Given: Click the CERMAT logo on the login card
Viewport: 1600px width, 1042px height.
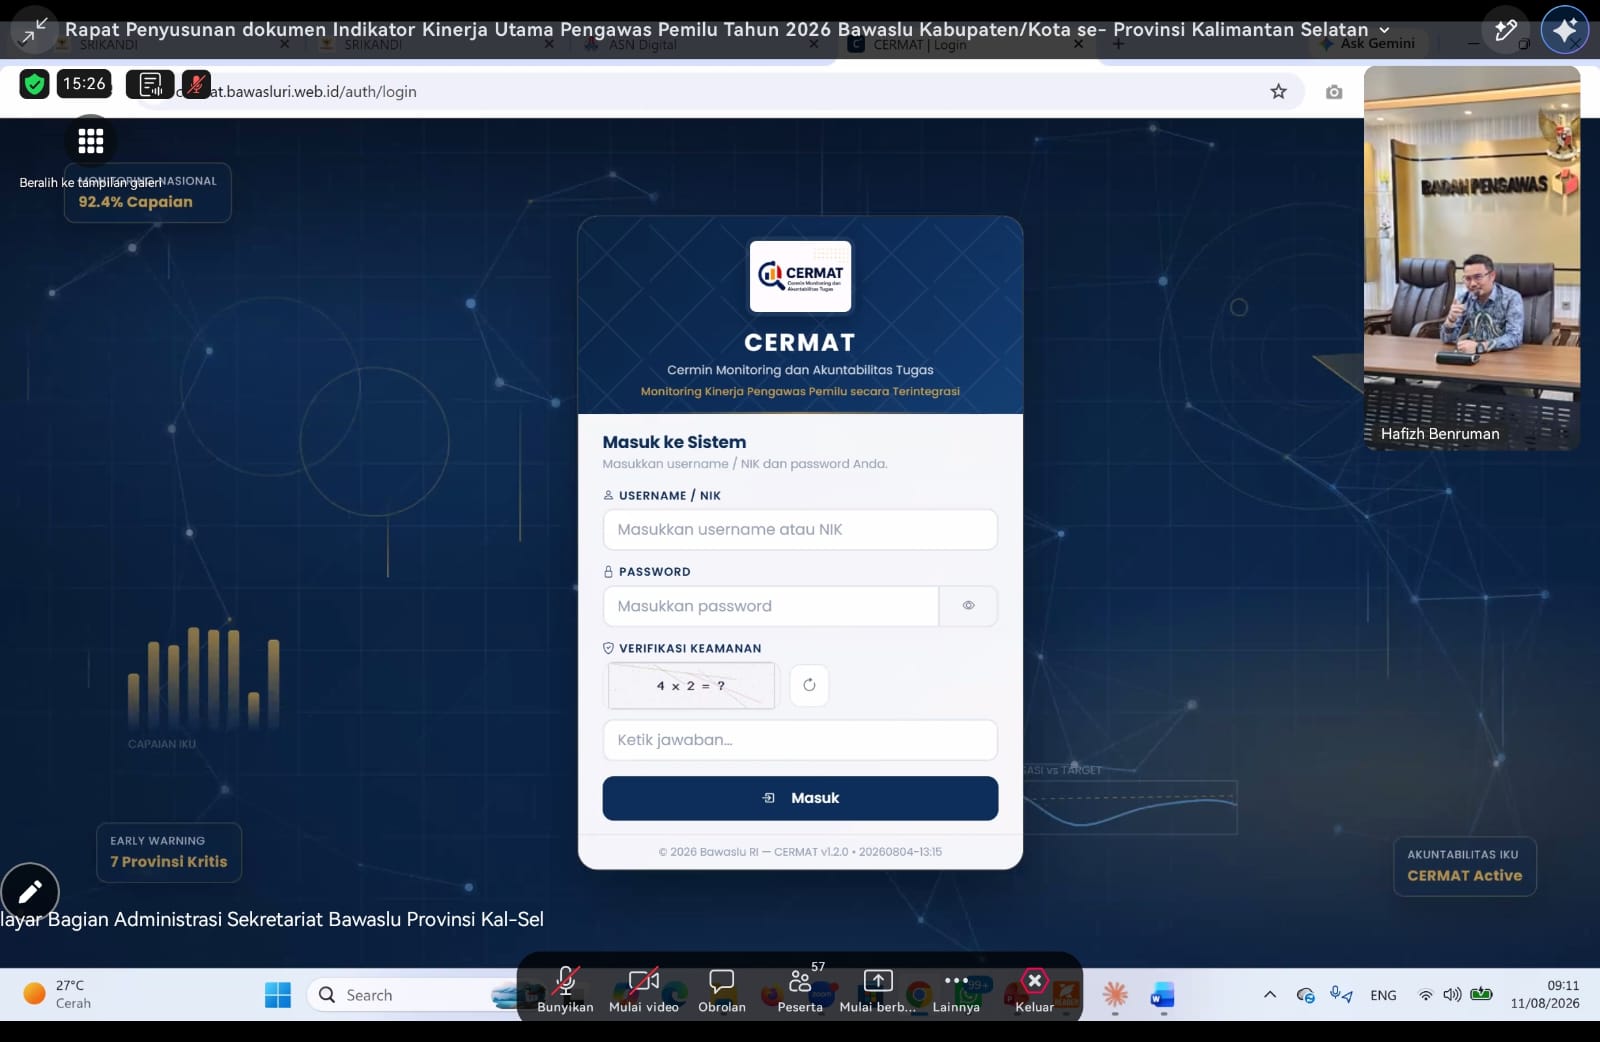Looking at the screenshot, I should 800,276.
